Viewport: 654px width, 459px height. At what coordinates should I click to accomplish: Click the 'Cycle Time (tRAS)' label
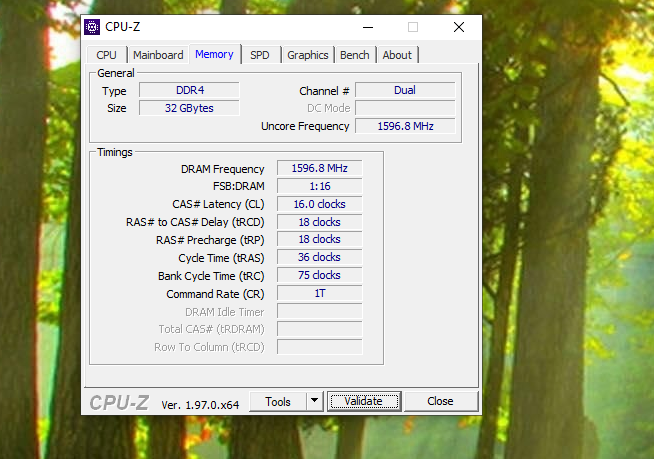[x=221, y=258]
